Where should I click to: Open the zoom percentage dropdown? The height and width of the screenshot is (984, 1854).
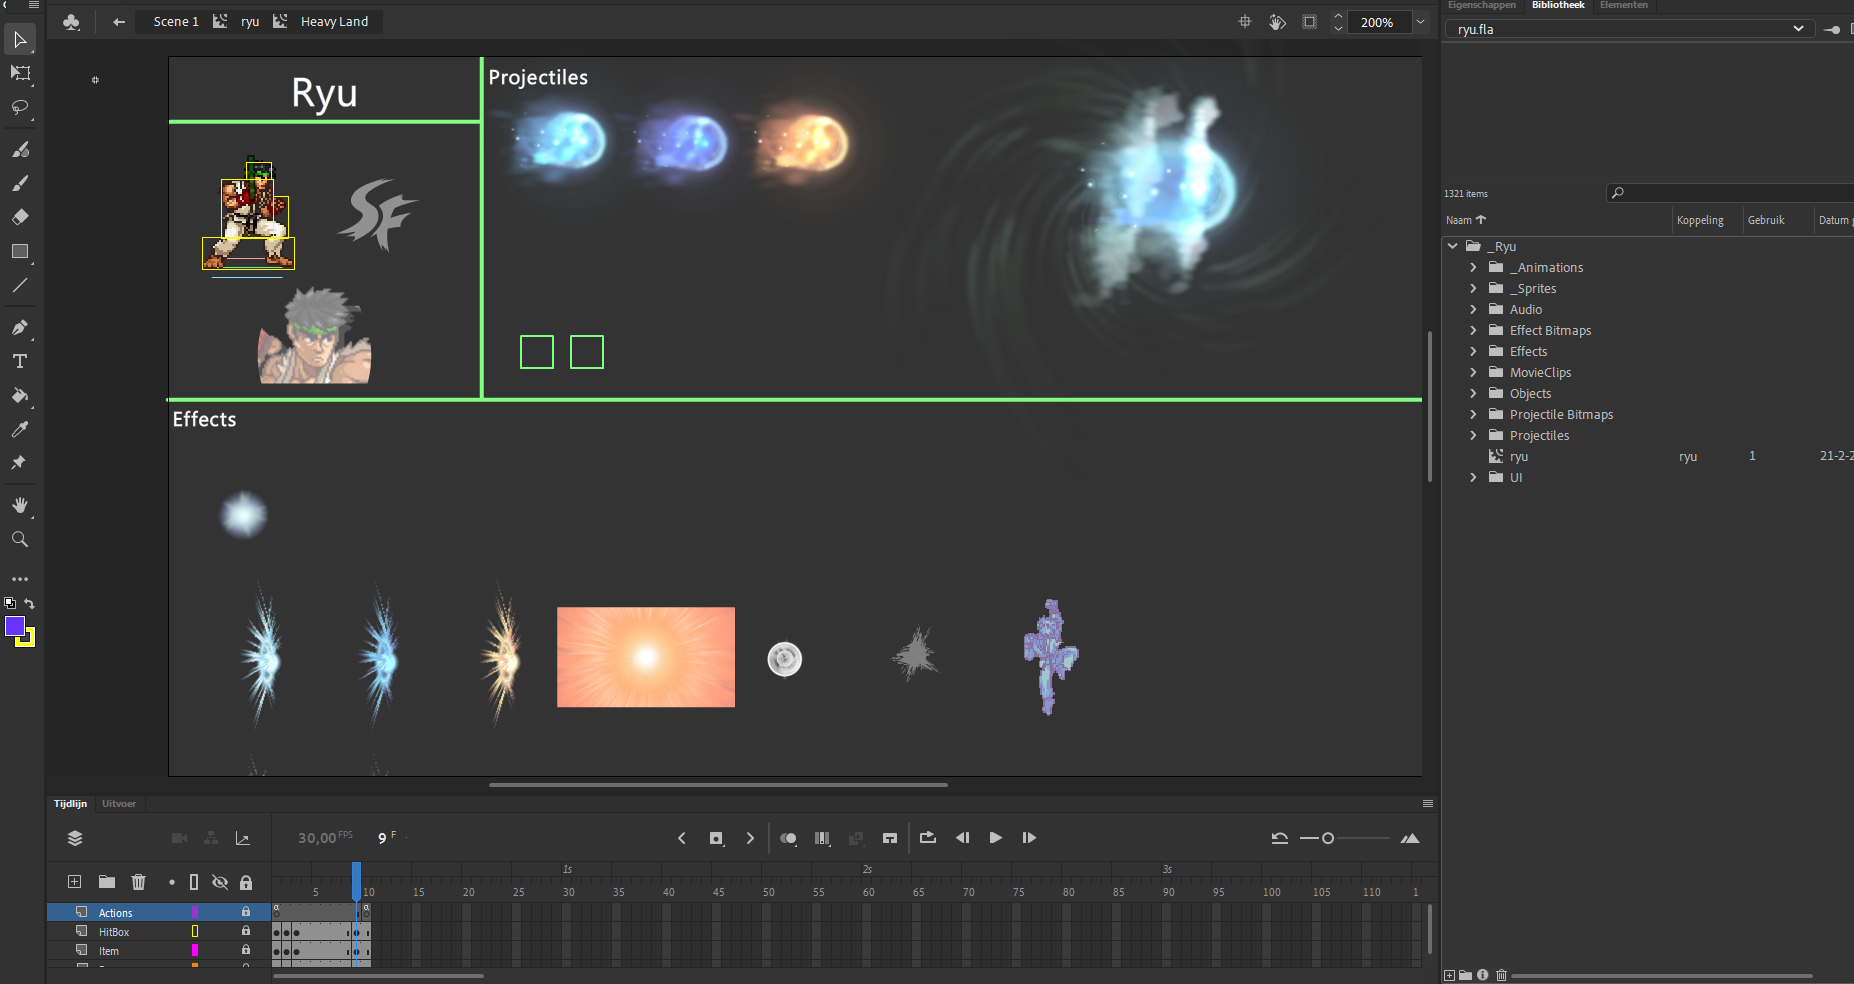coord(1420,22)
